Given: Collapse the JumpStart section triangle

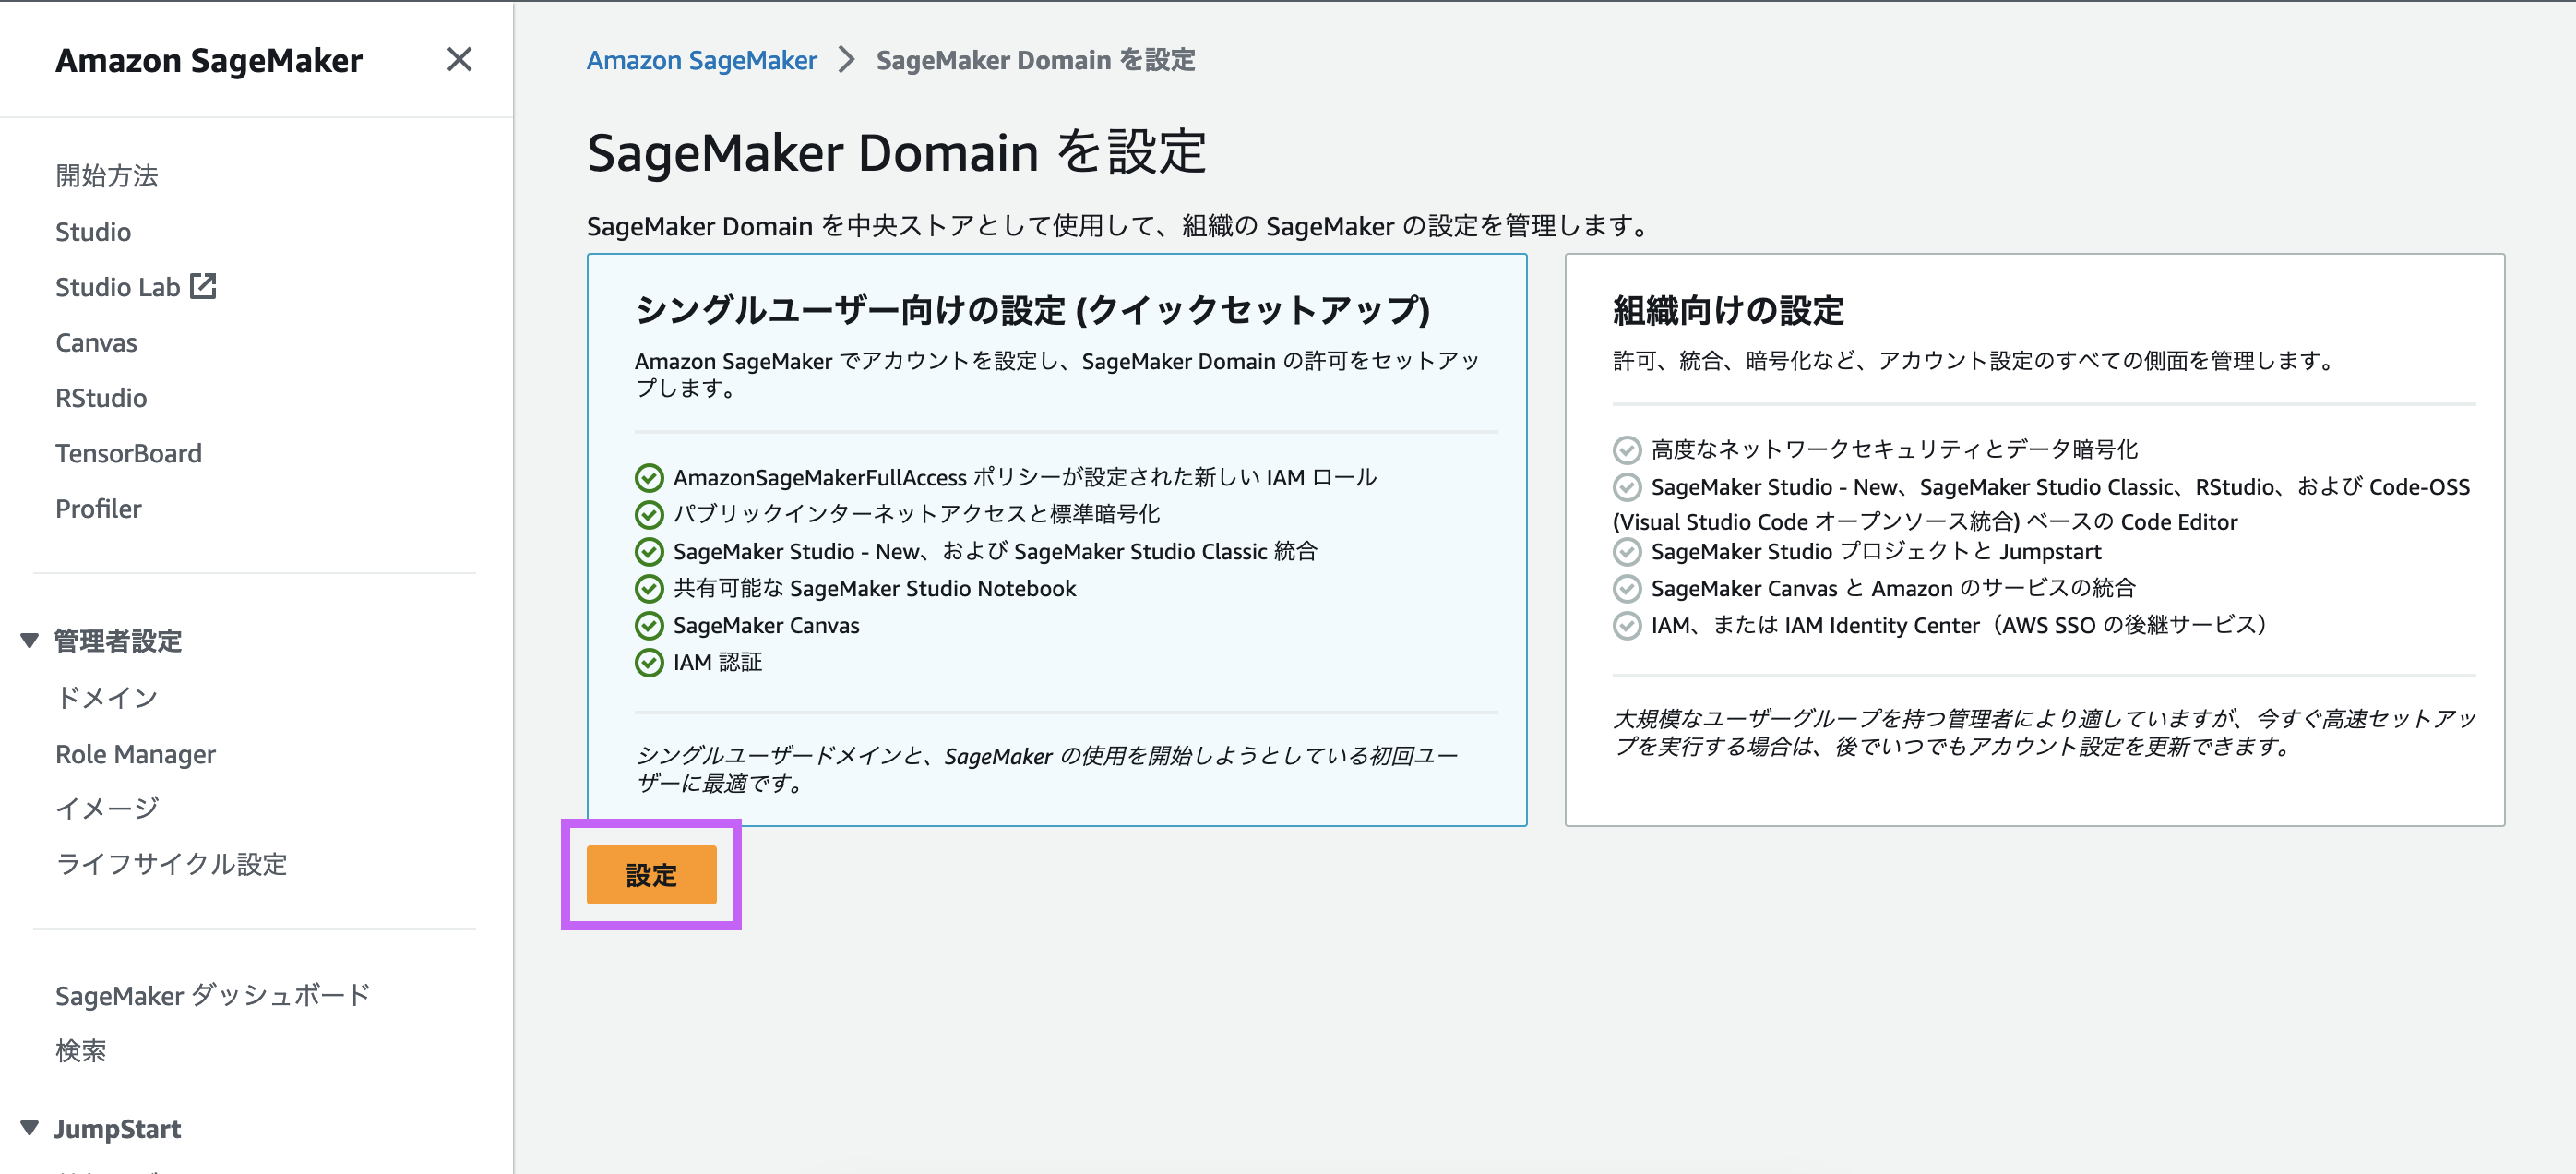Looking at the screenshot, I should 30,1128.
